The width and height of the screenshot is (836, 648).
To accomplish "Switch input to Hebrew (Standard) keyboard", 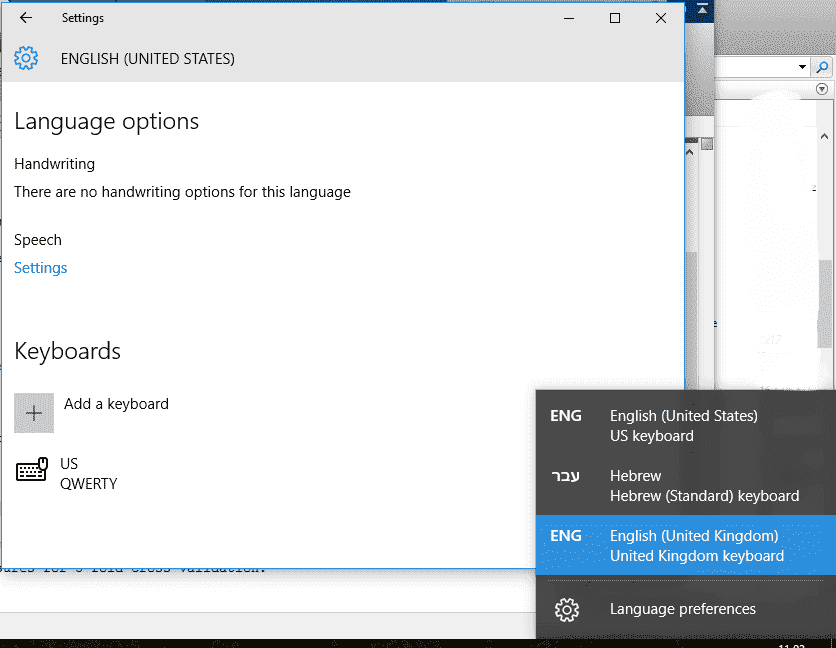I will click(x=686, y=485).
